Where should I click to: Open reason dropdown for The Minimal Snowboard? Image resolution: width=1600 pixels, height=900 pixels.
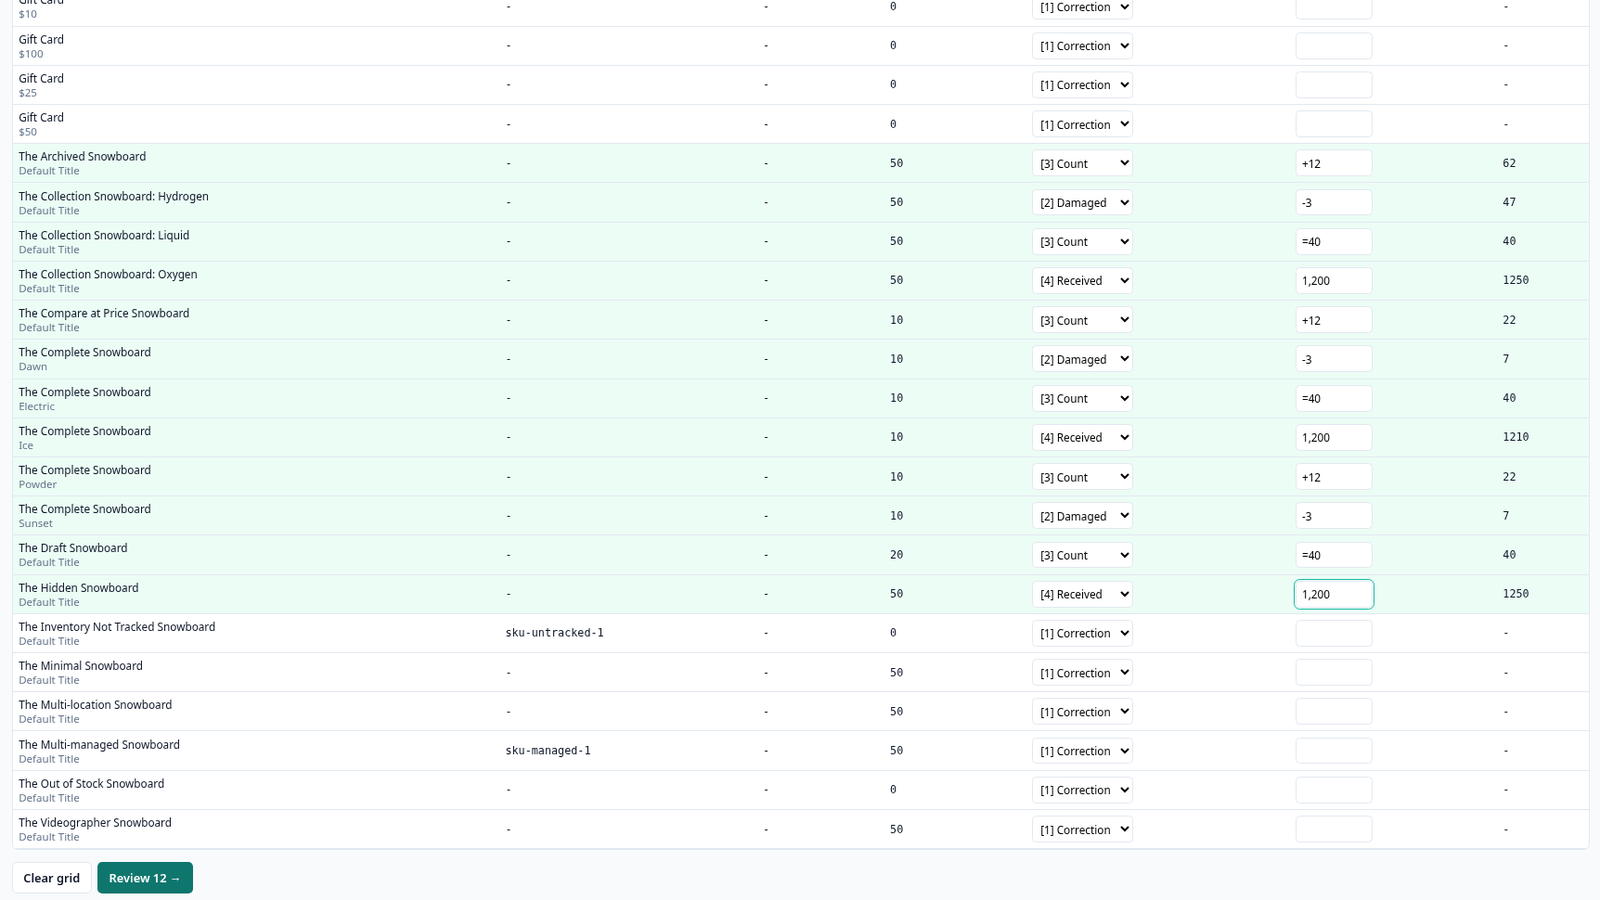1082,673
